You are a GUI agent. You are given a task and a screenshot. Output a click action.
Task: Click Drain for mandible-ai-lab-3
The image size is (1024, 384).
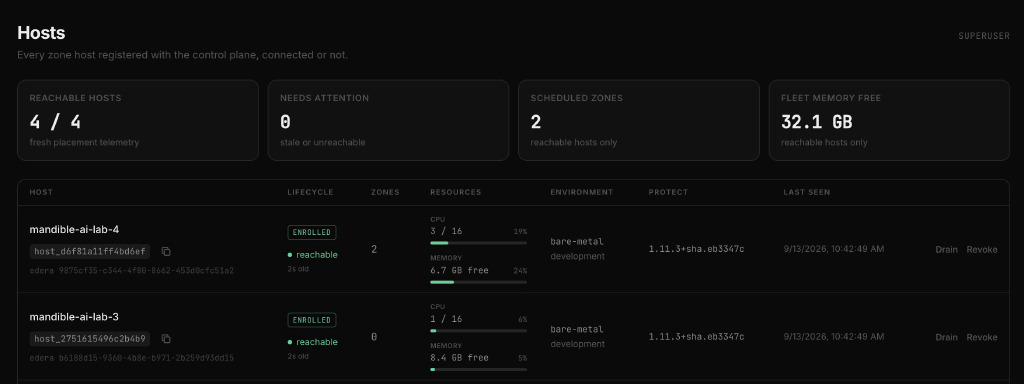click(x=946, y=337)
